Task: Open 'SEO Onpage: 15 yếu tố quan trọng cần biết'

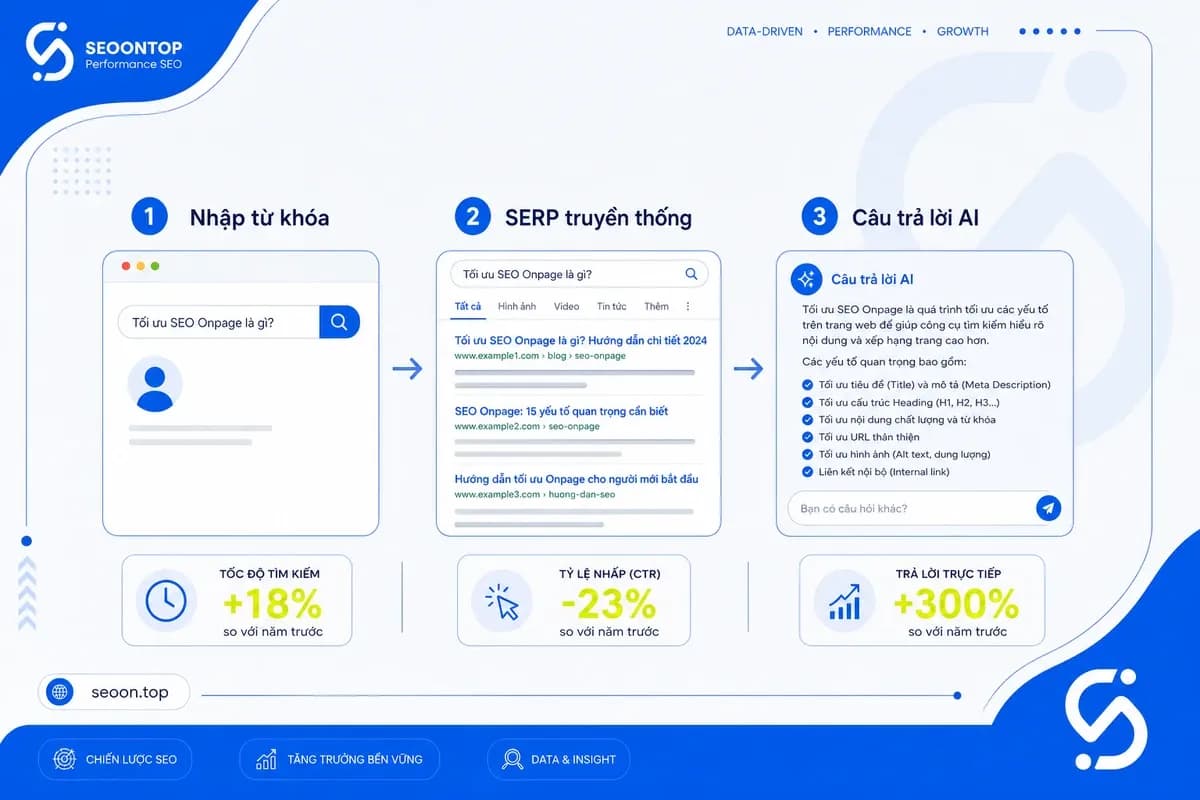Action: point(561,411)
